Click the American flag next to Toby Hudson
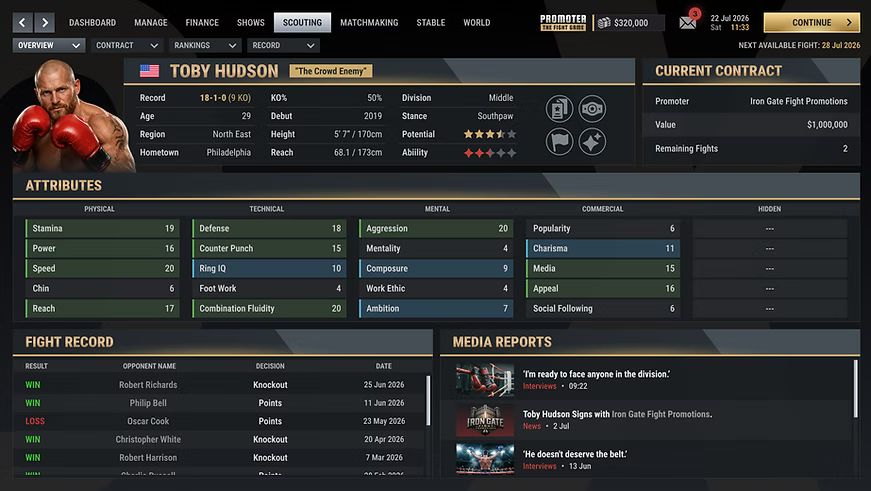The height and width of the screenshot is (491, 871). 149,71
